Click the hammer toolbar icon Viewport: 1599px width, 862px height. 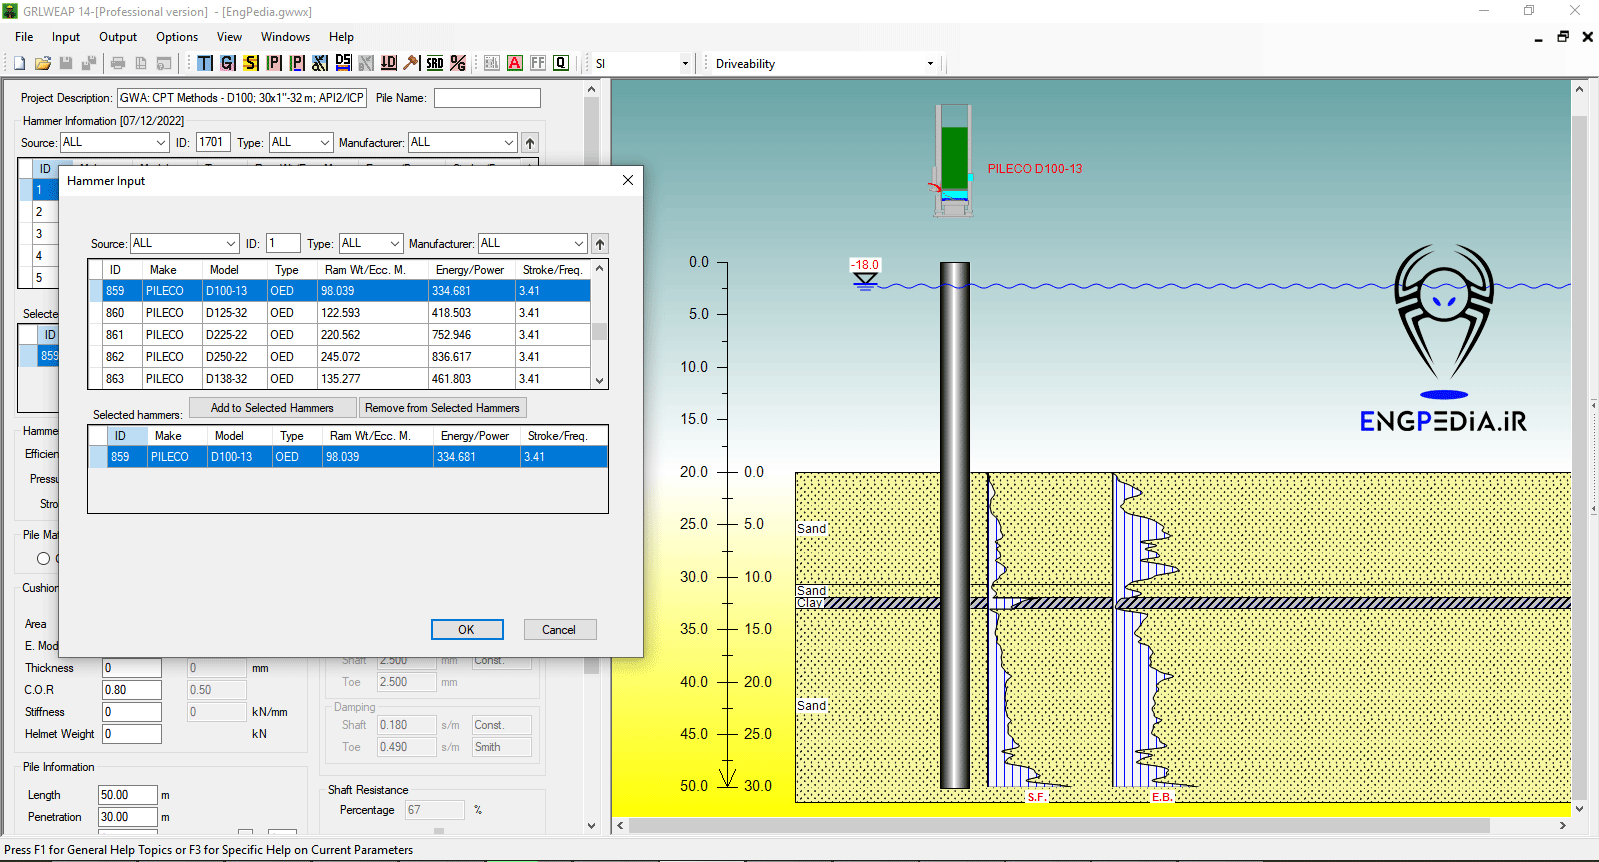pyautogui.click(x=412, y=63)
